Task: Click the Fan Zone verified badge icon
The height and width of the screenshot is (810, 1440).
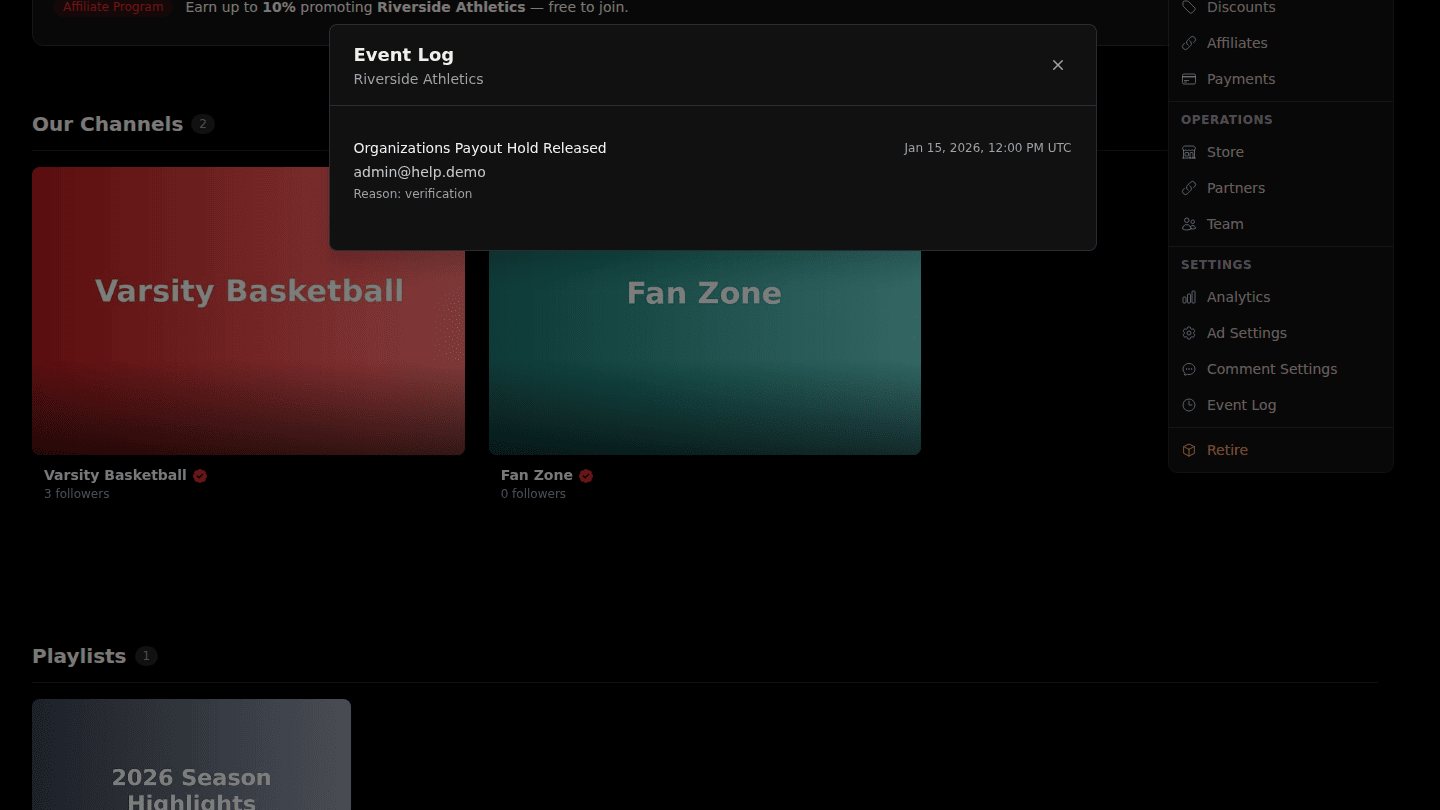Action: coord(586,476)
